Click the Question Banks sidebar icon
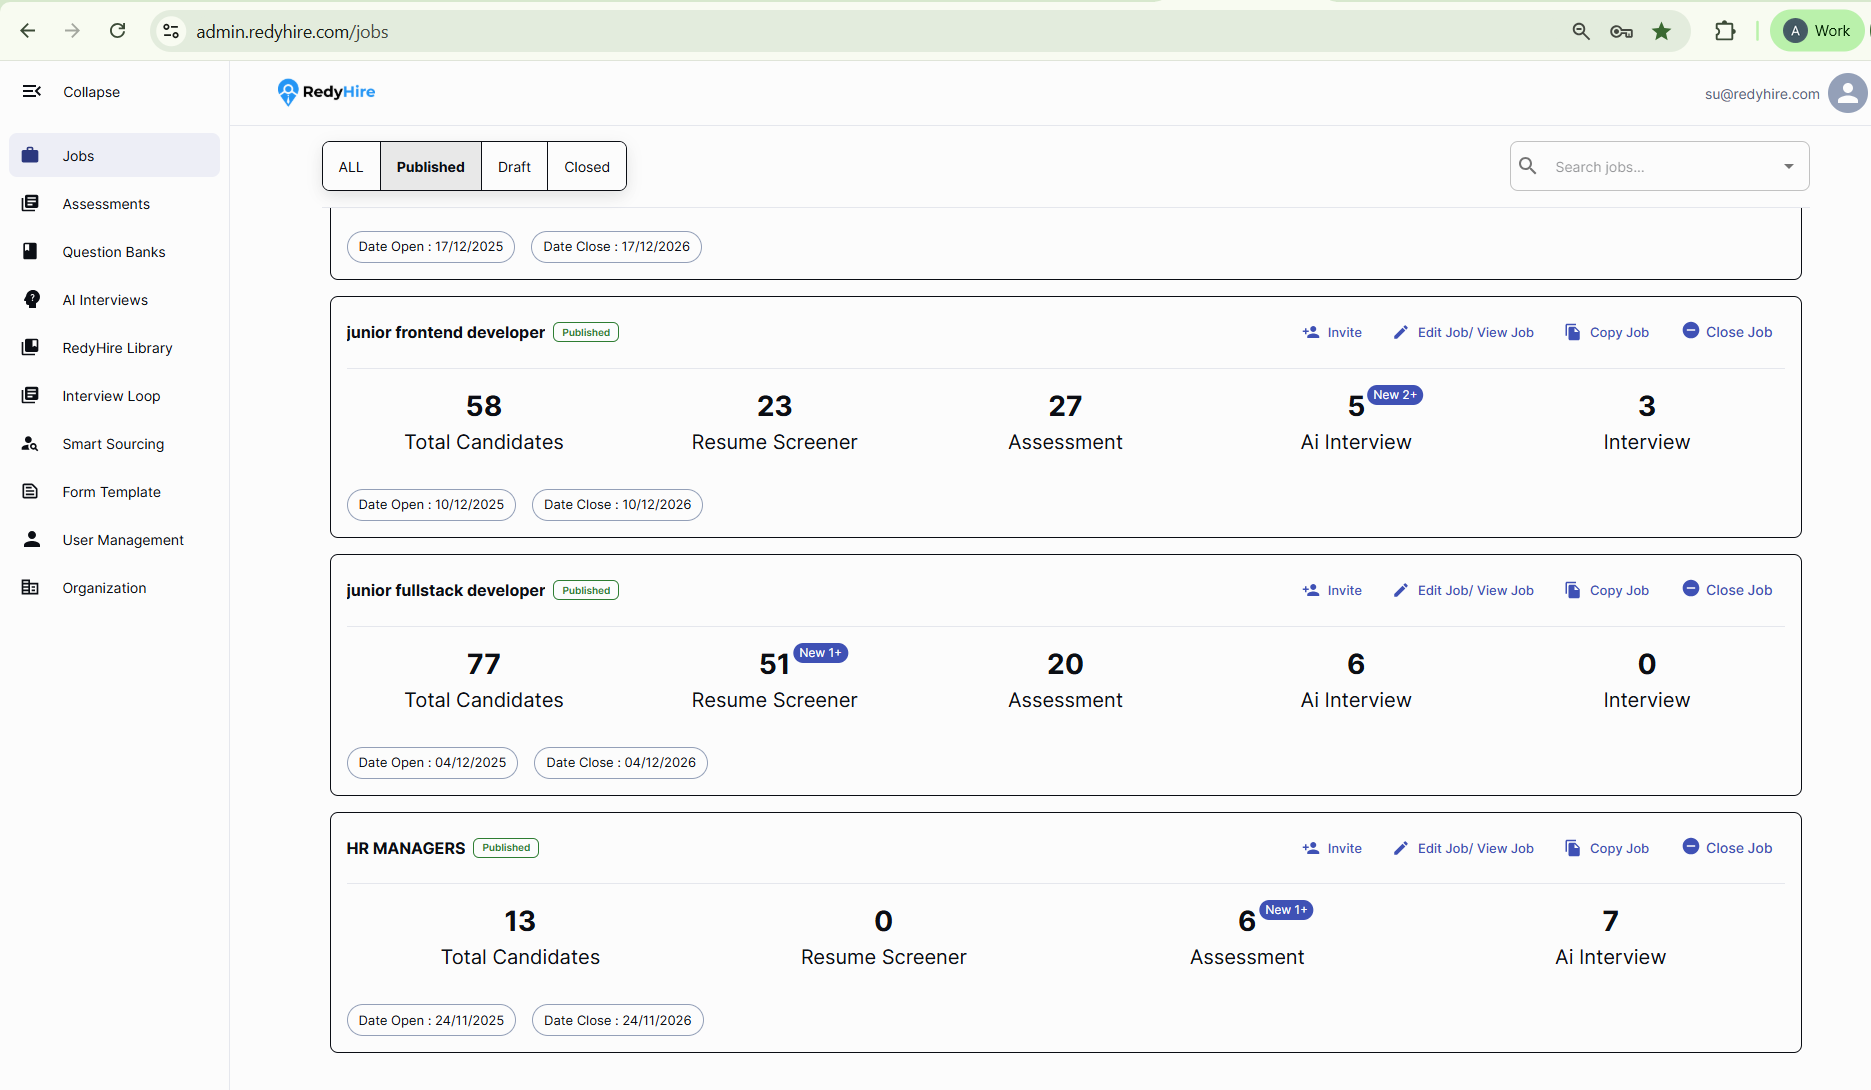The width and height of the screenshot is (1871, 1090). pos(31,252)
